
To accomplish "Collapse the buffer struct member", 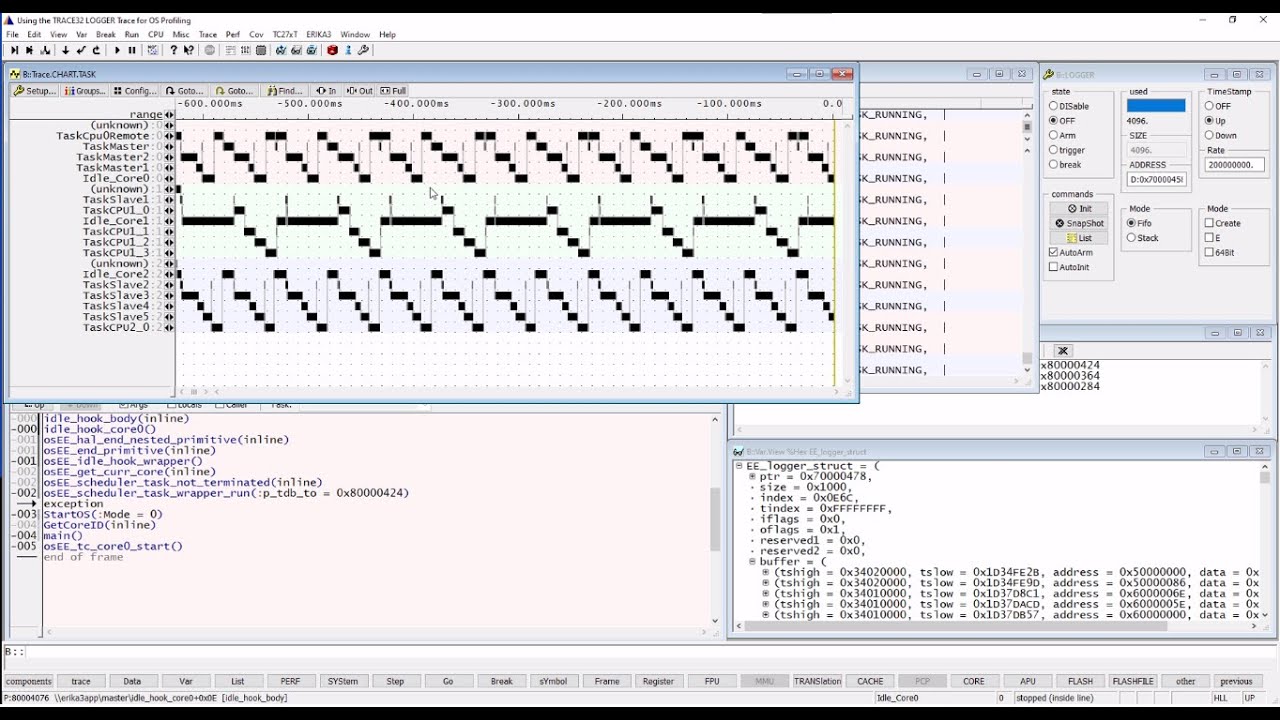I will click(752, 562).
